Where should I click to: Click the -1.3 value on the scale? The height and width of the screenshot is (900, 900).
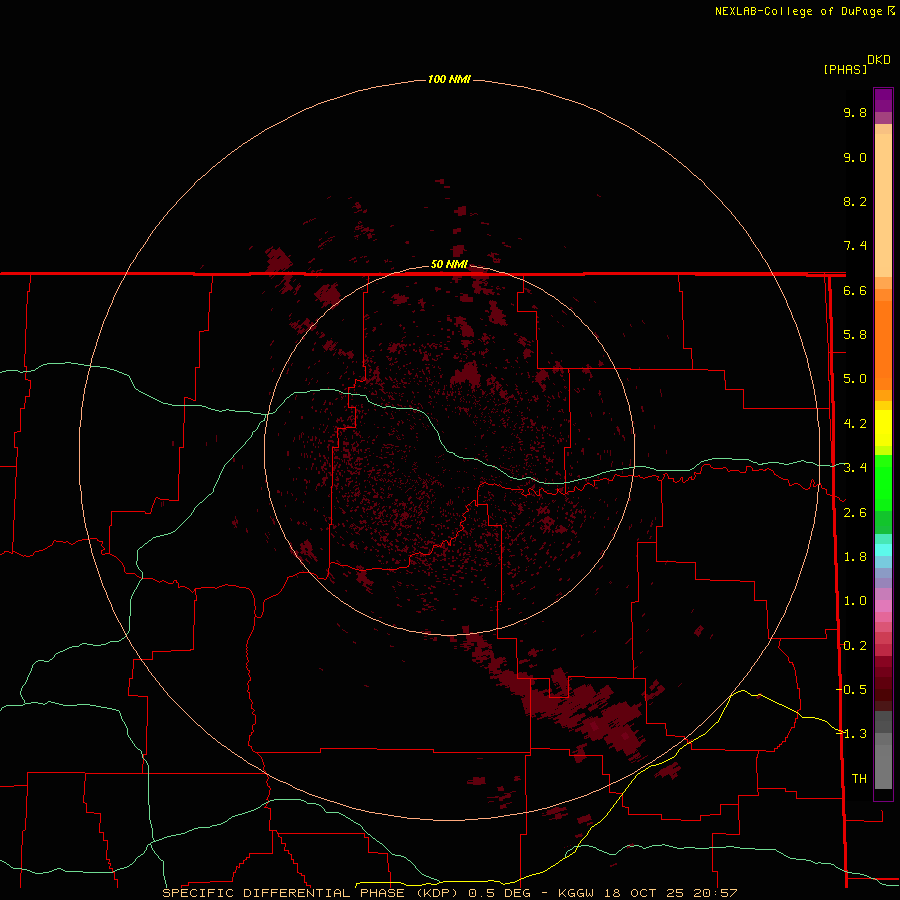pos(852,734)
